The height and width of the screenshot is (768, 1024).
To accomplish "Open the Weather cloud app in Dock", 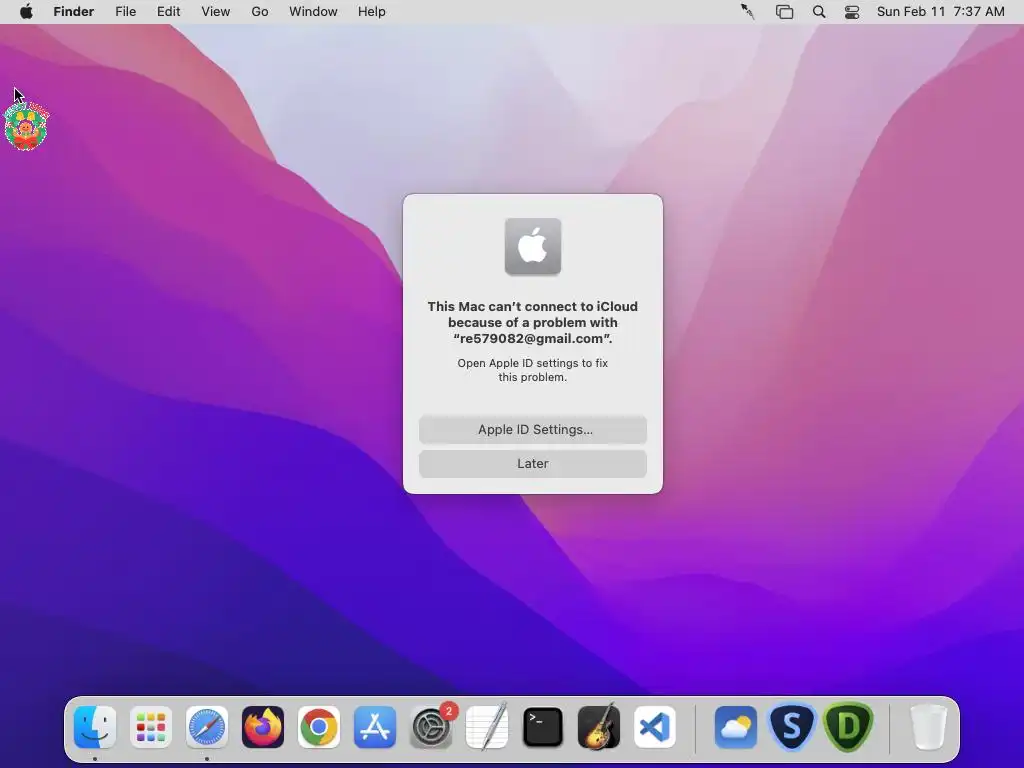I will 735,727.
